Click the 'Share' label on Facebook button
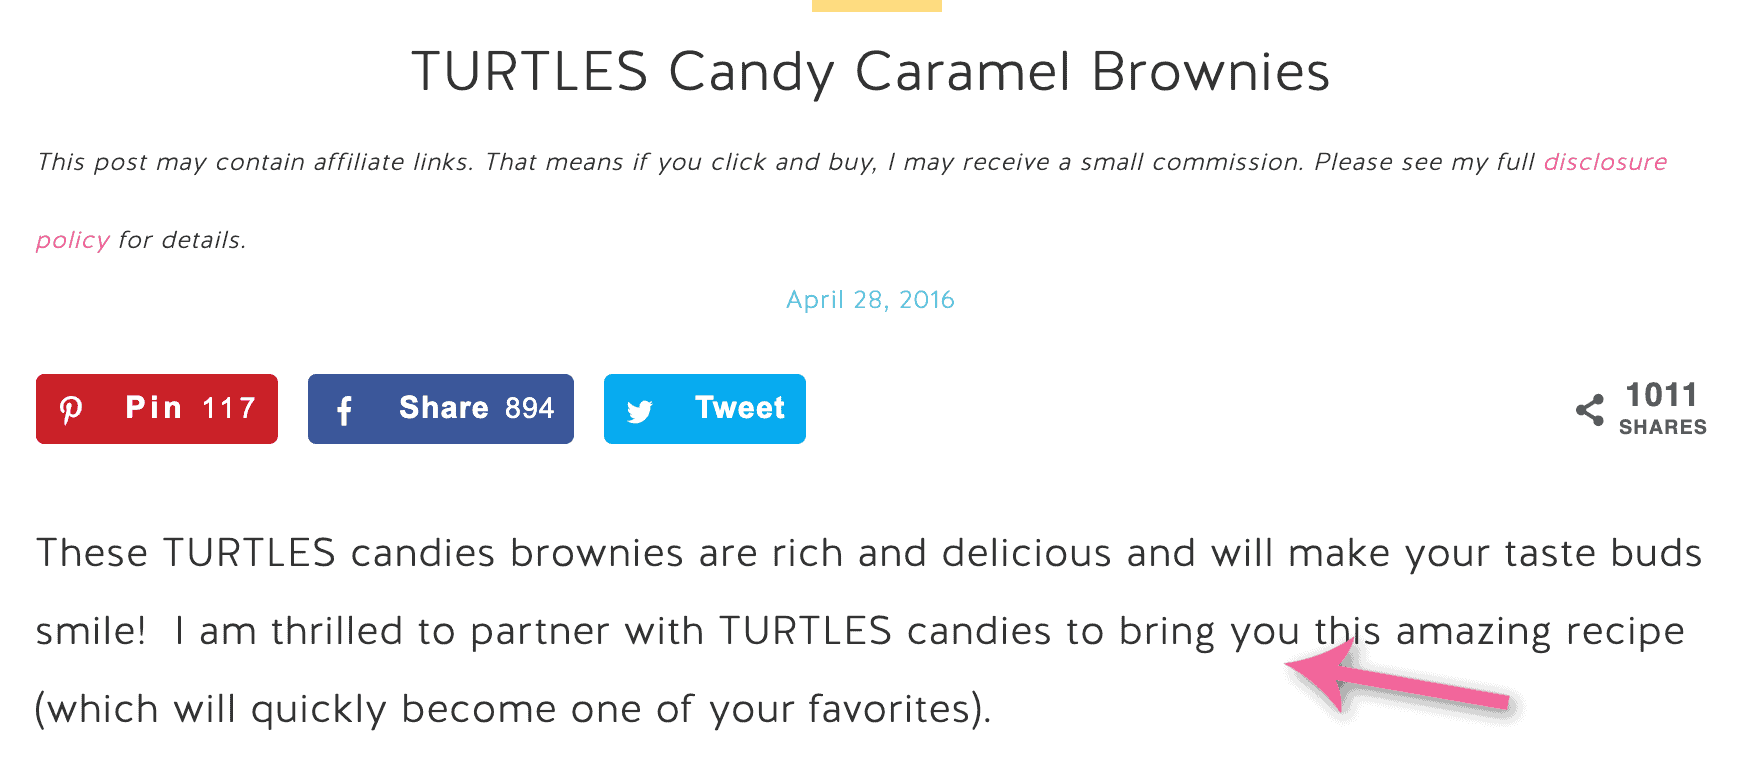Viewport: 1752px width, 768px height. point(444,408)
